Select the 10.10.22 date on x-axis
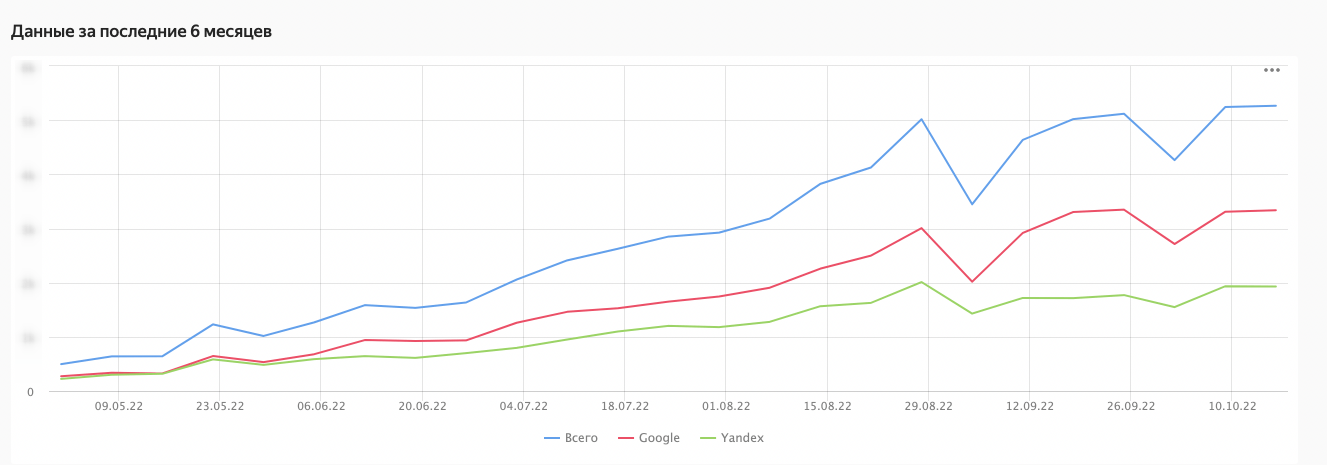Screen dimensions: 1327x465 (1233, 406)
